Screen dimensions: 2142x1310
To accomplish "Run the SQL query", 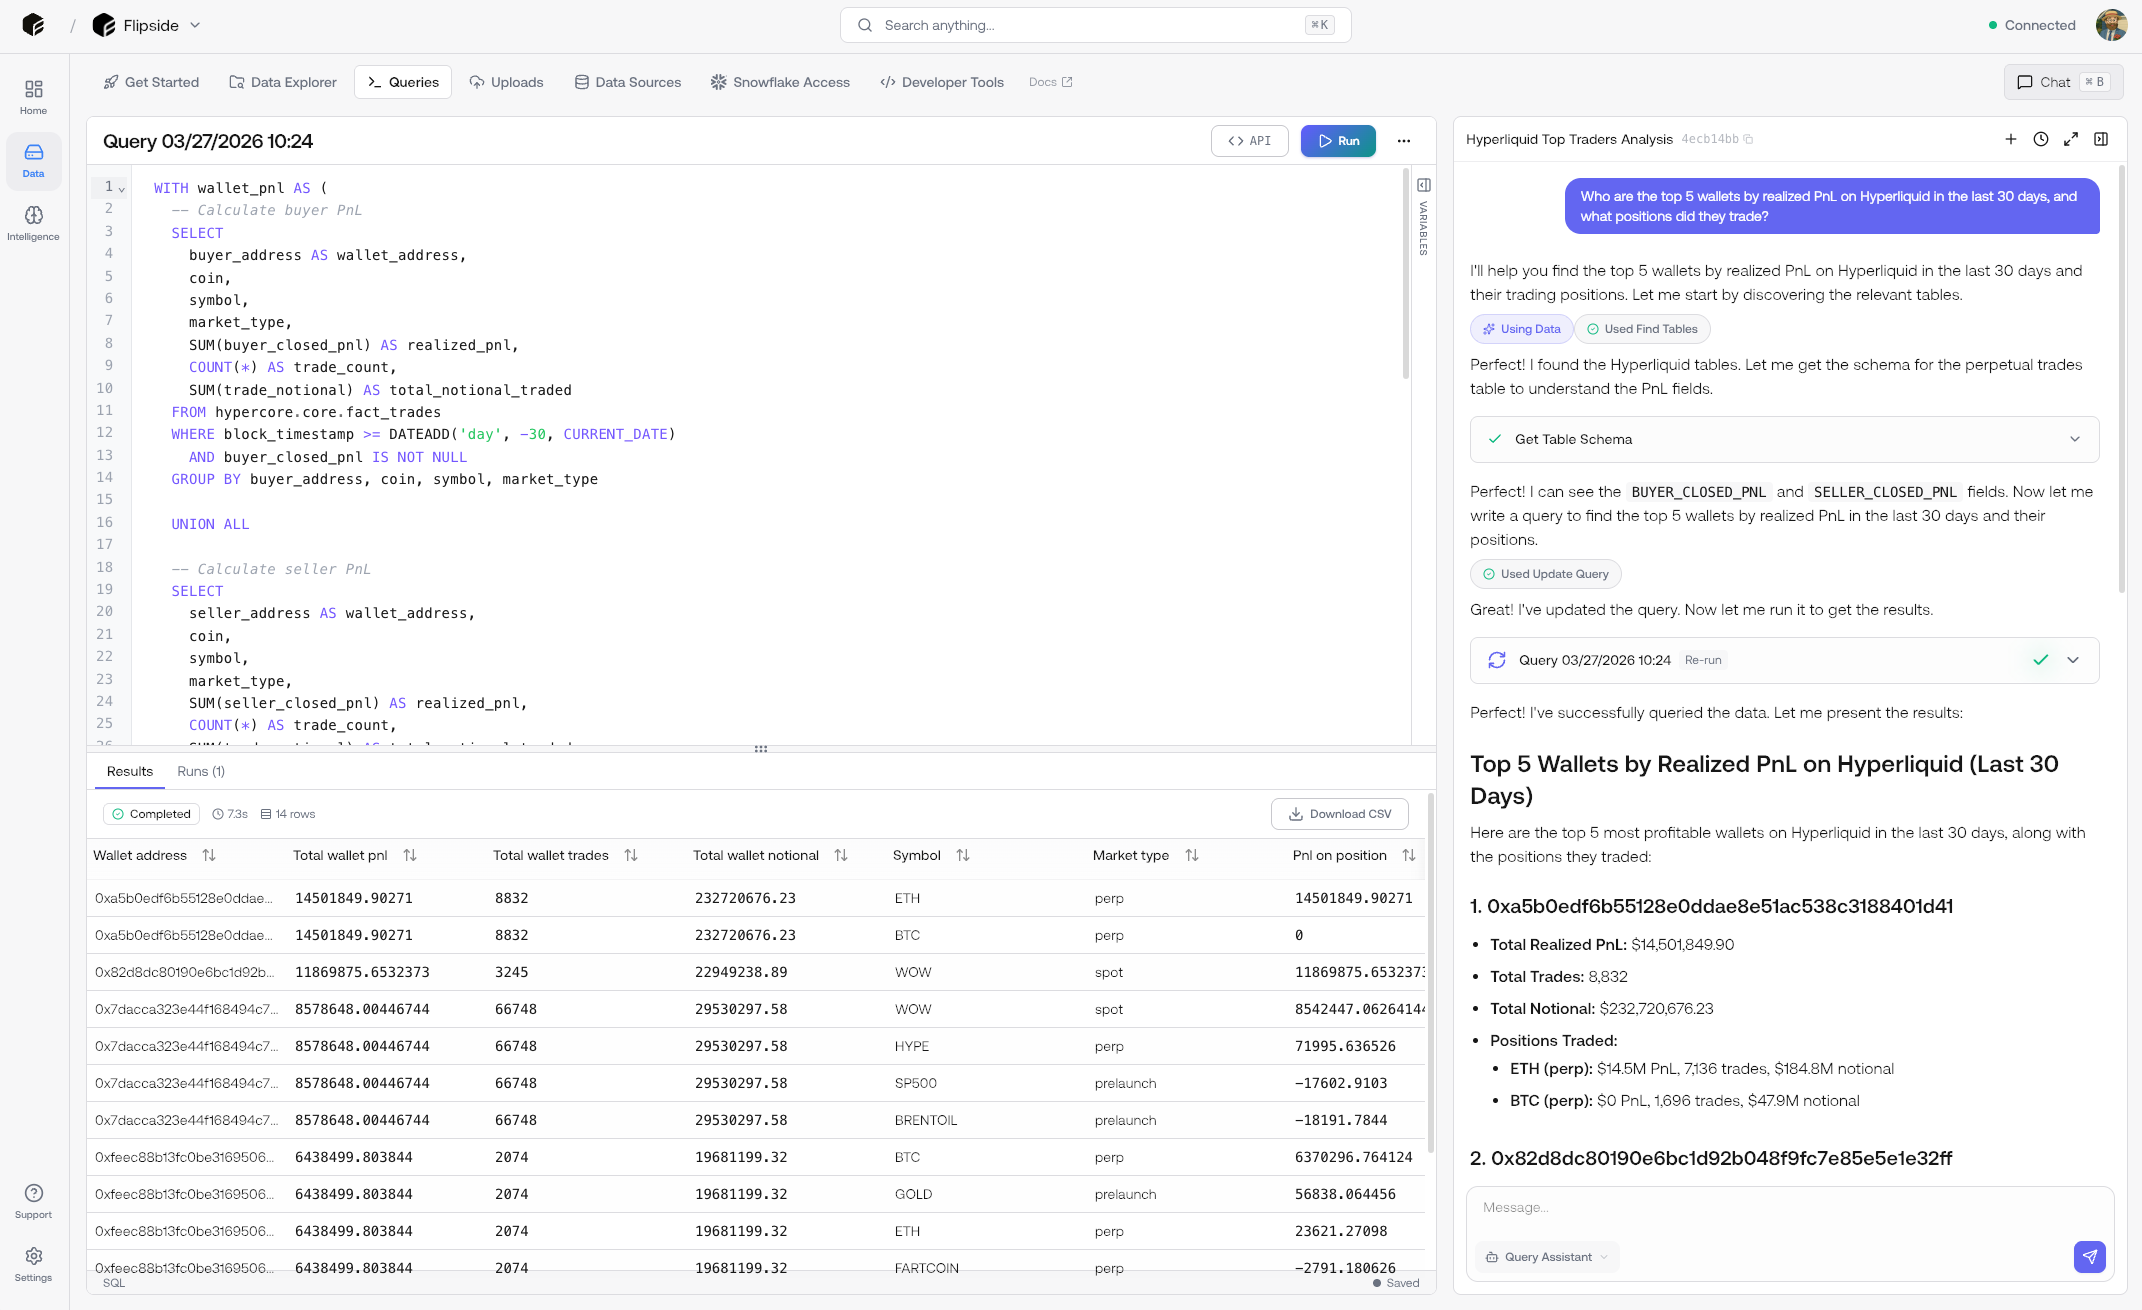I will pos(1338,141).
